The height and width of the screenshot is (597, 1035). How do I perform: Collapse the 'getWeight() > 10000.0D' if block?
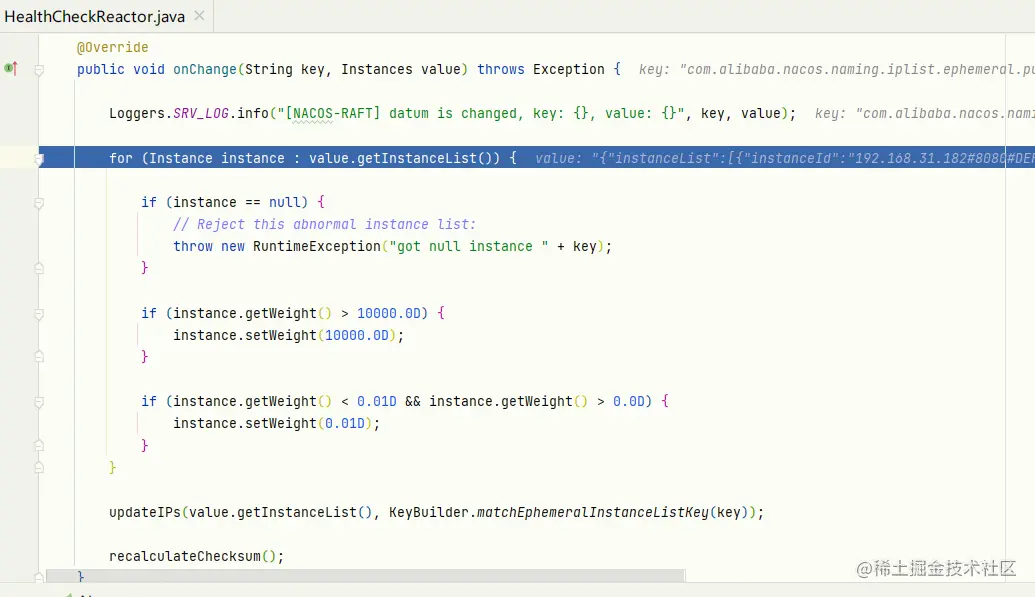tap(39, 314)
